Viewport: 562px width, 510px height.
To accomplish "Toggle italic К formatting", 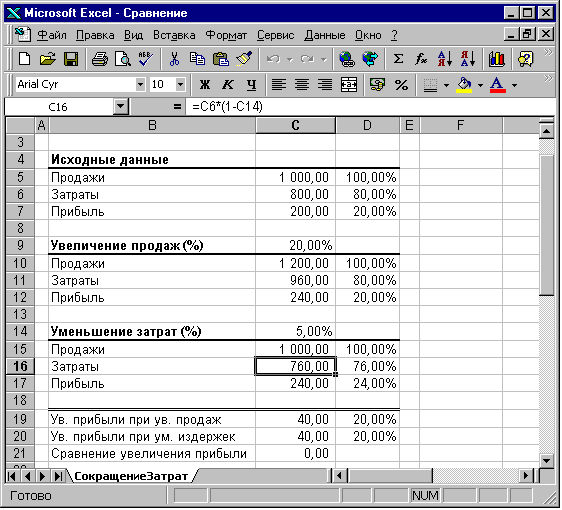I will [228, 85].
